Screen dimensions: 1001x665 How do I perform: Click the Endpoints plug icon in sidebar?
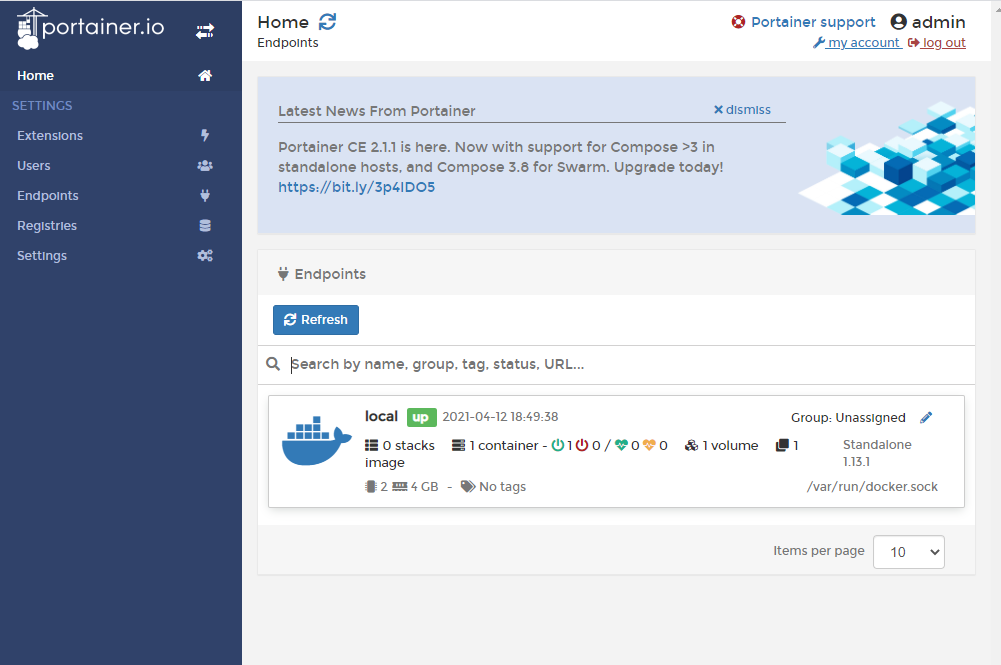(205, 195)
